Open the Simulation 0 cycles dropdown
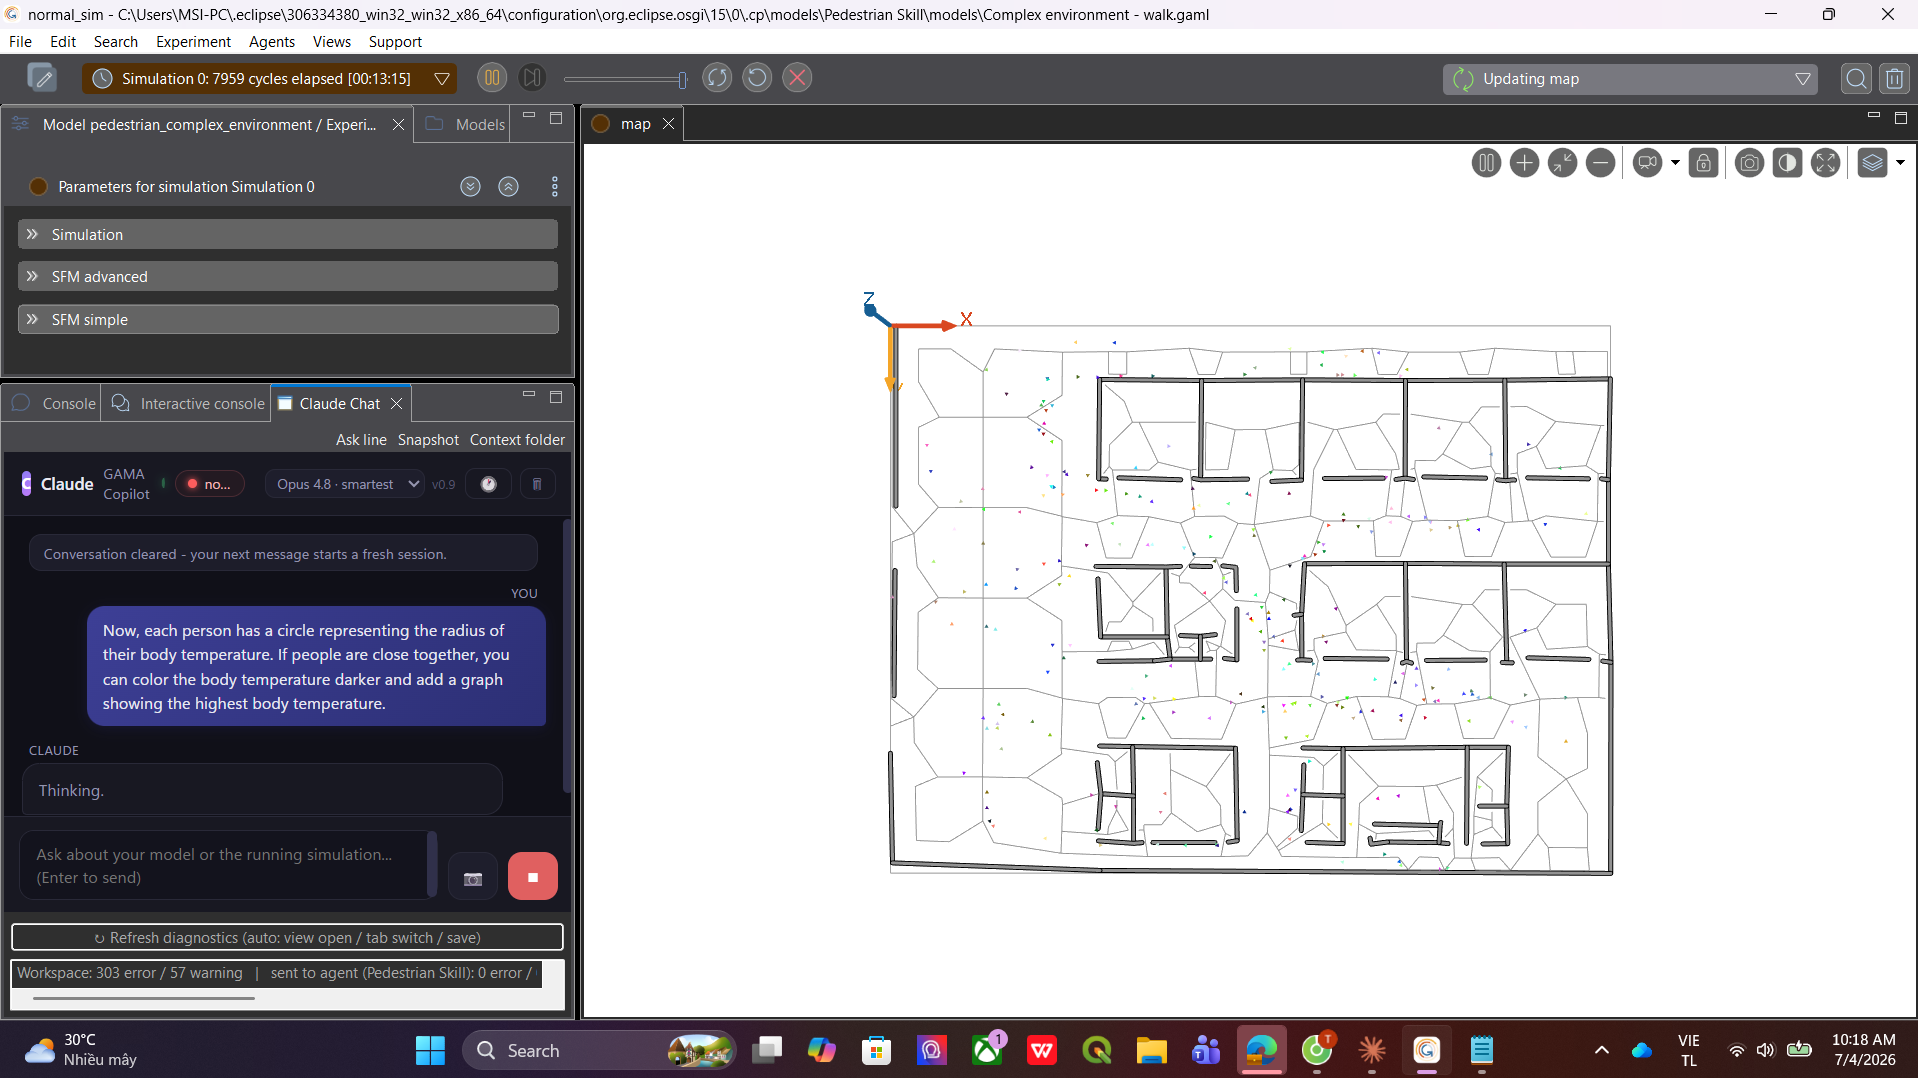Screen dimensions: 1918x1078 (x=441, y=79)
